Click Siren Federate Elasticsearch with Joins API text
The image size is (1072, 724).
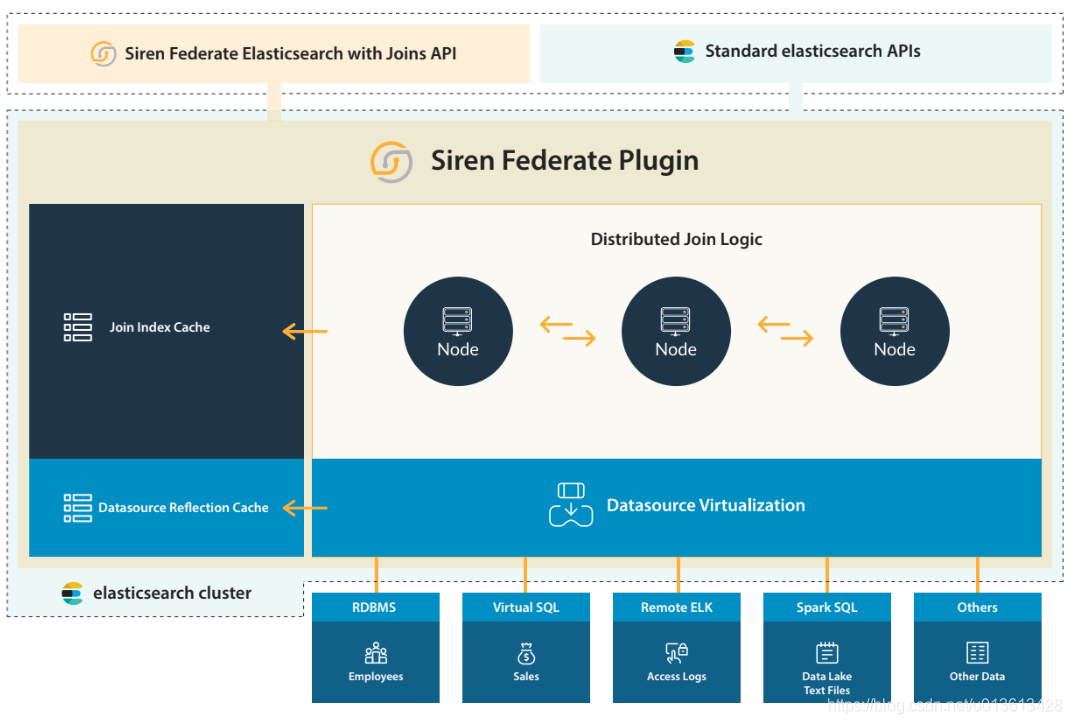(x=291, y=53)
